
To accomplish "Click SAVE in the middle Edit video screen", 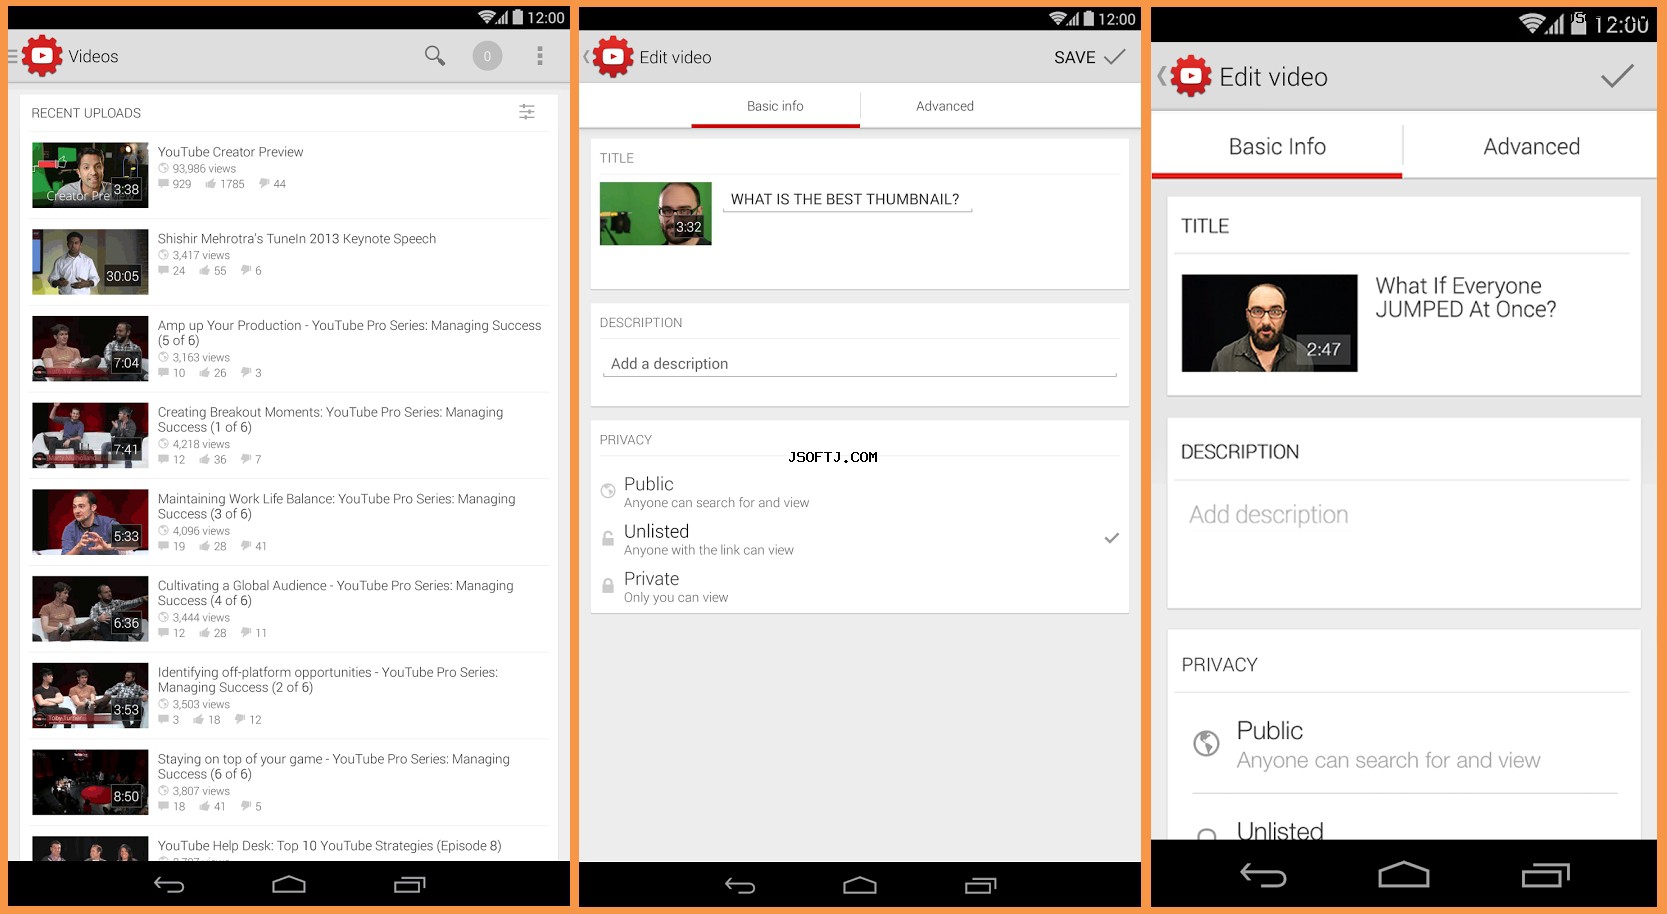I will point(1089,57).
